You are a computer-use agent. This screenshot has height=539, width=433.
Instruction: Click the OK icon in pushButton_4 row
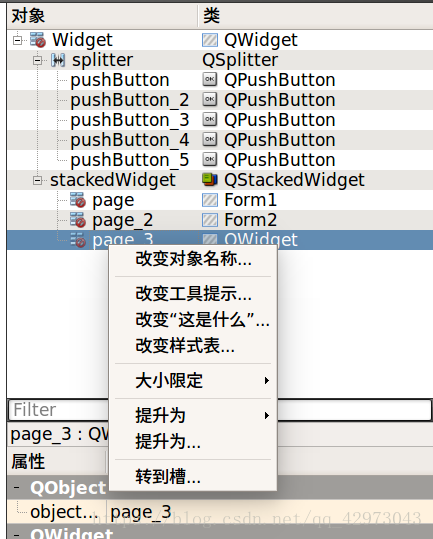(210, 140)
